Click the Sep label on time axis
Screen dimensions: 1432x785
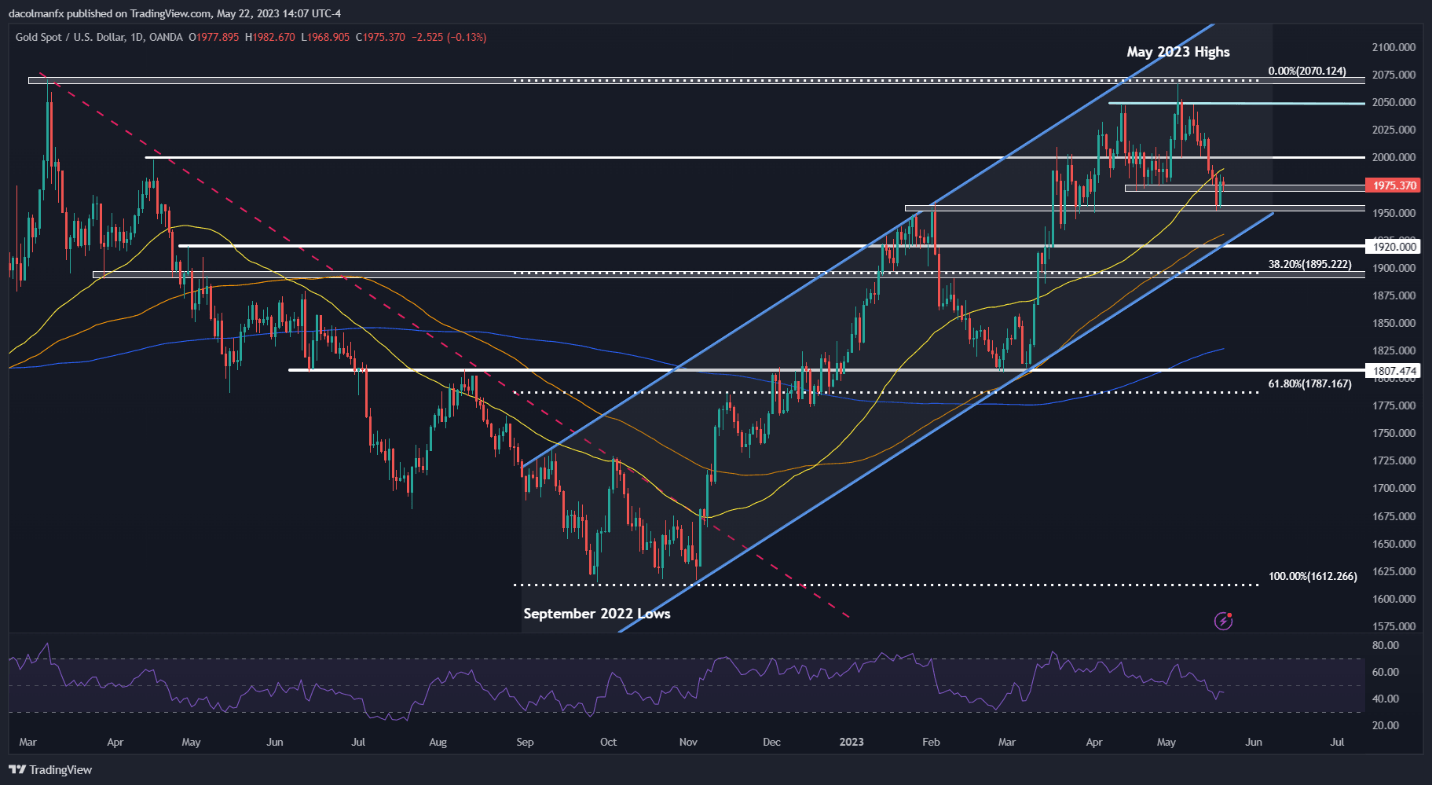[526, 744]
